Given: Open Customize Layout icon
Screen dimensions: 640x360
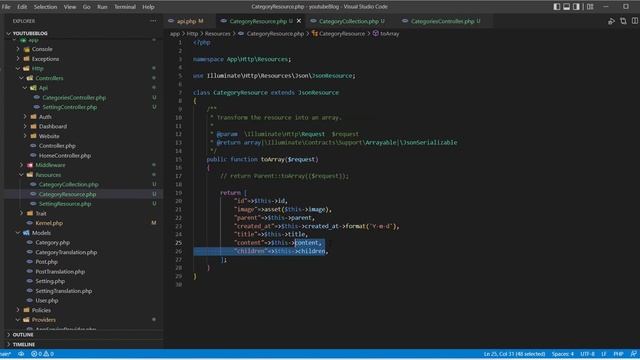Looking at the screenshot, I should [590, 7].
